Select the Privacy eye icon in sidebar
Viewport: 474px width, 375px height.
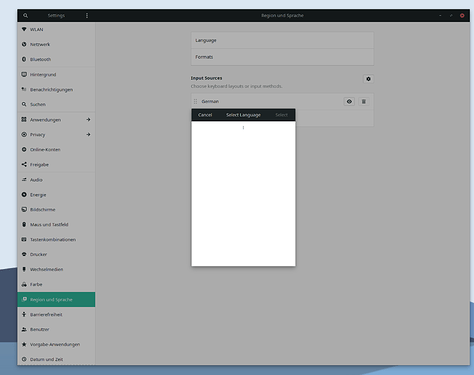pyautogui.click(x=24, y=134)
